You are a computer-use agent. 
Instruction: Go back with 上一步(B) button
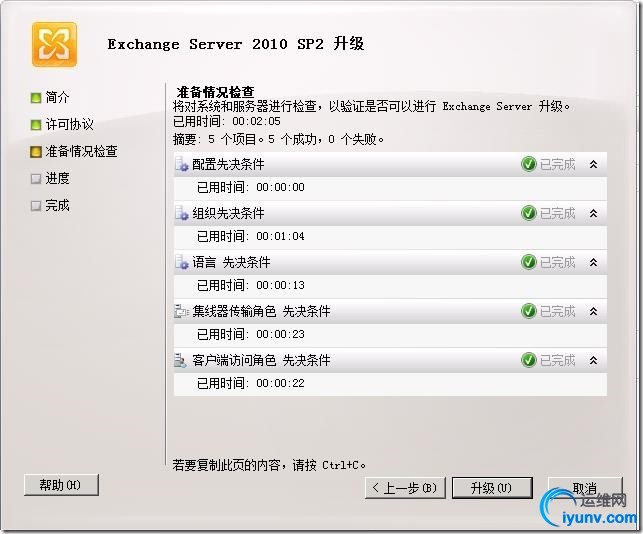coord(405,488)
